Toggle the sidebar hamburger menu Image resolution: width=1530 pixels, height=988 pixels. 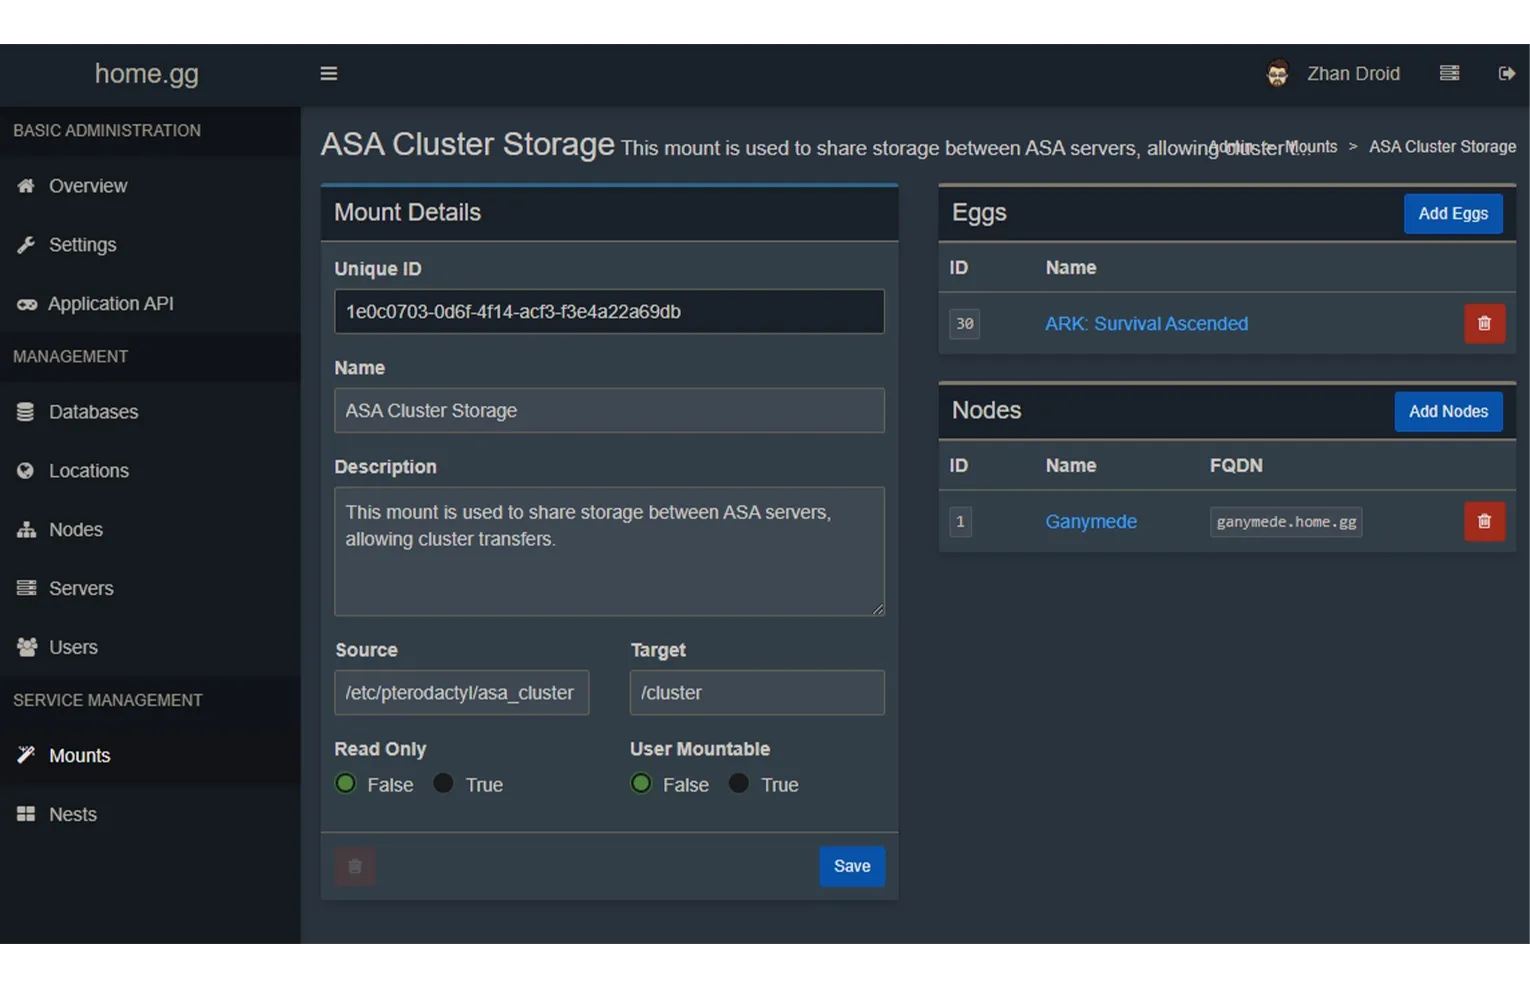coord(328,73)
